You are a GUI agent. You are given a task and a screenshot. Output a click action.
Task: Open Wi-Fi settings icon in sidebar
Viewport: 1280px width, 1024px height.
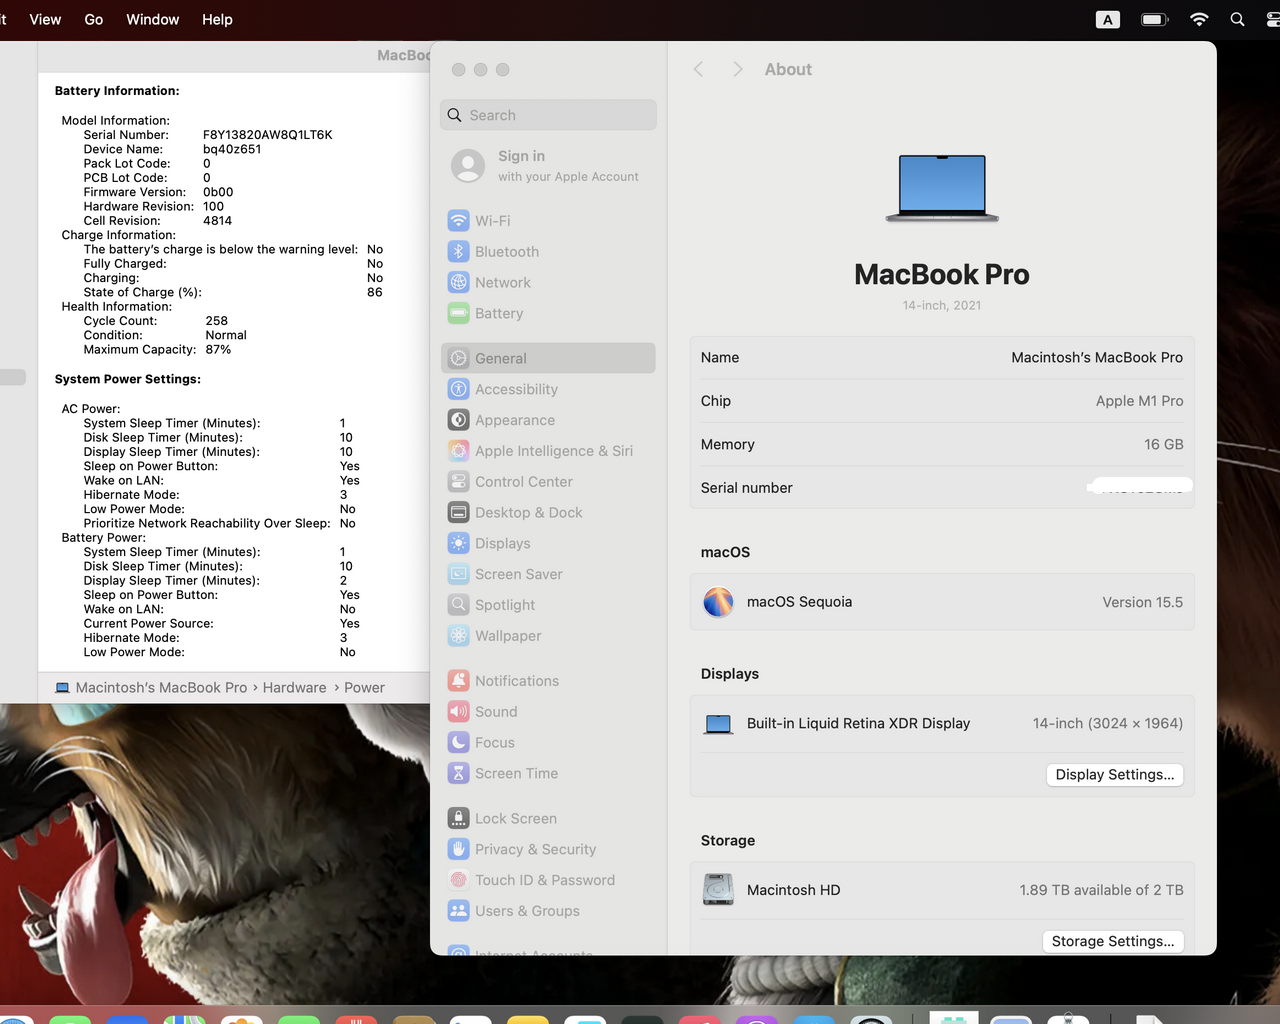(x=458, y=221)
